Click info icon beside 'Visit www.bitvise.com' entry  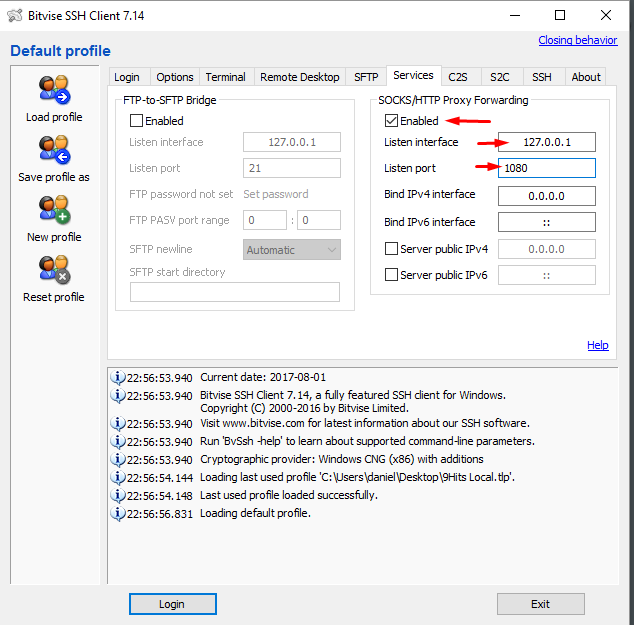tap(118, 423)
